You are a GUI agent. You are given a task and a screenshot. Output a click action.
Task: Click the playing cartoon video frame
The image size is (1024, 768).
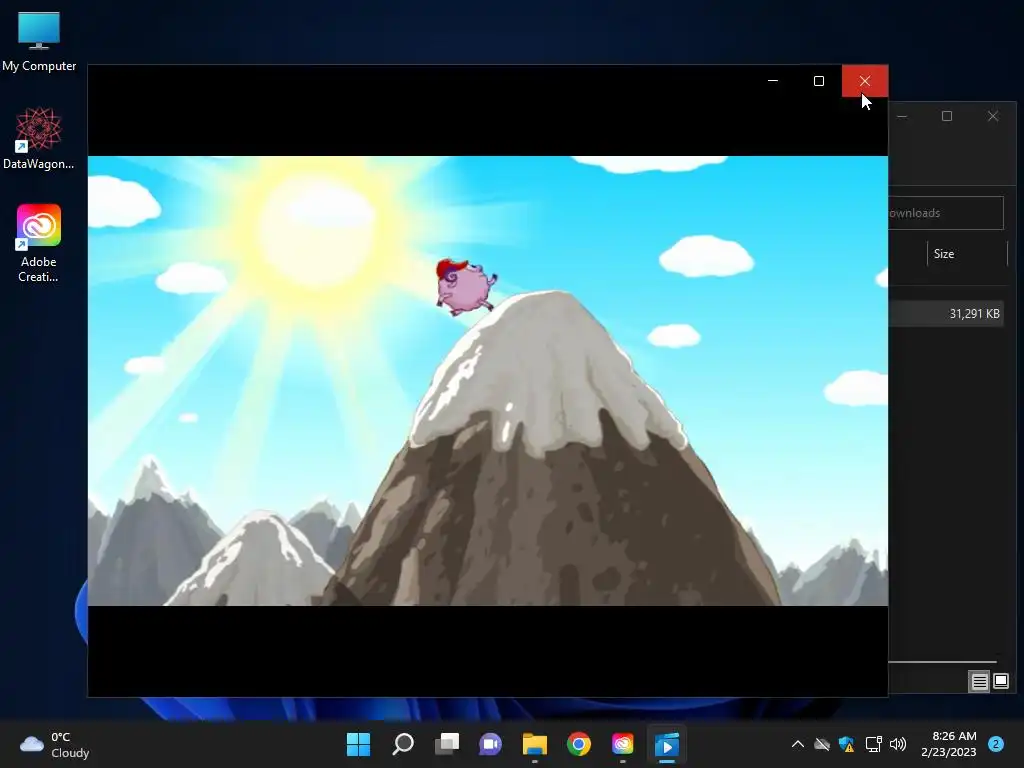(488, 381)
